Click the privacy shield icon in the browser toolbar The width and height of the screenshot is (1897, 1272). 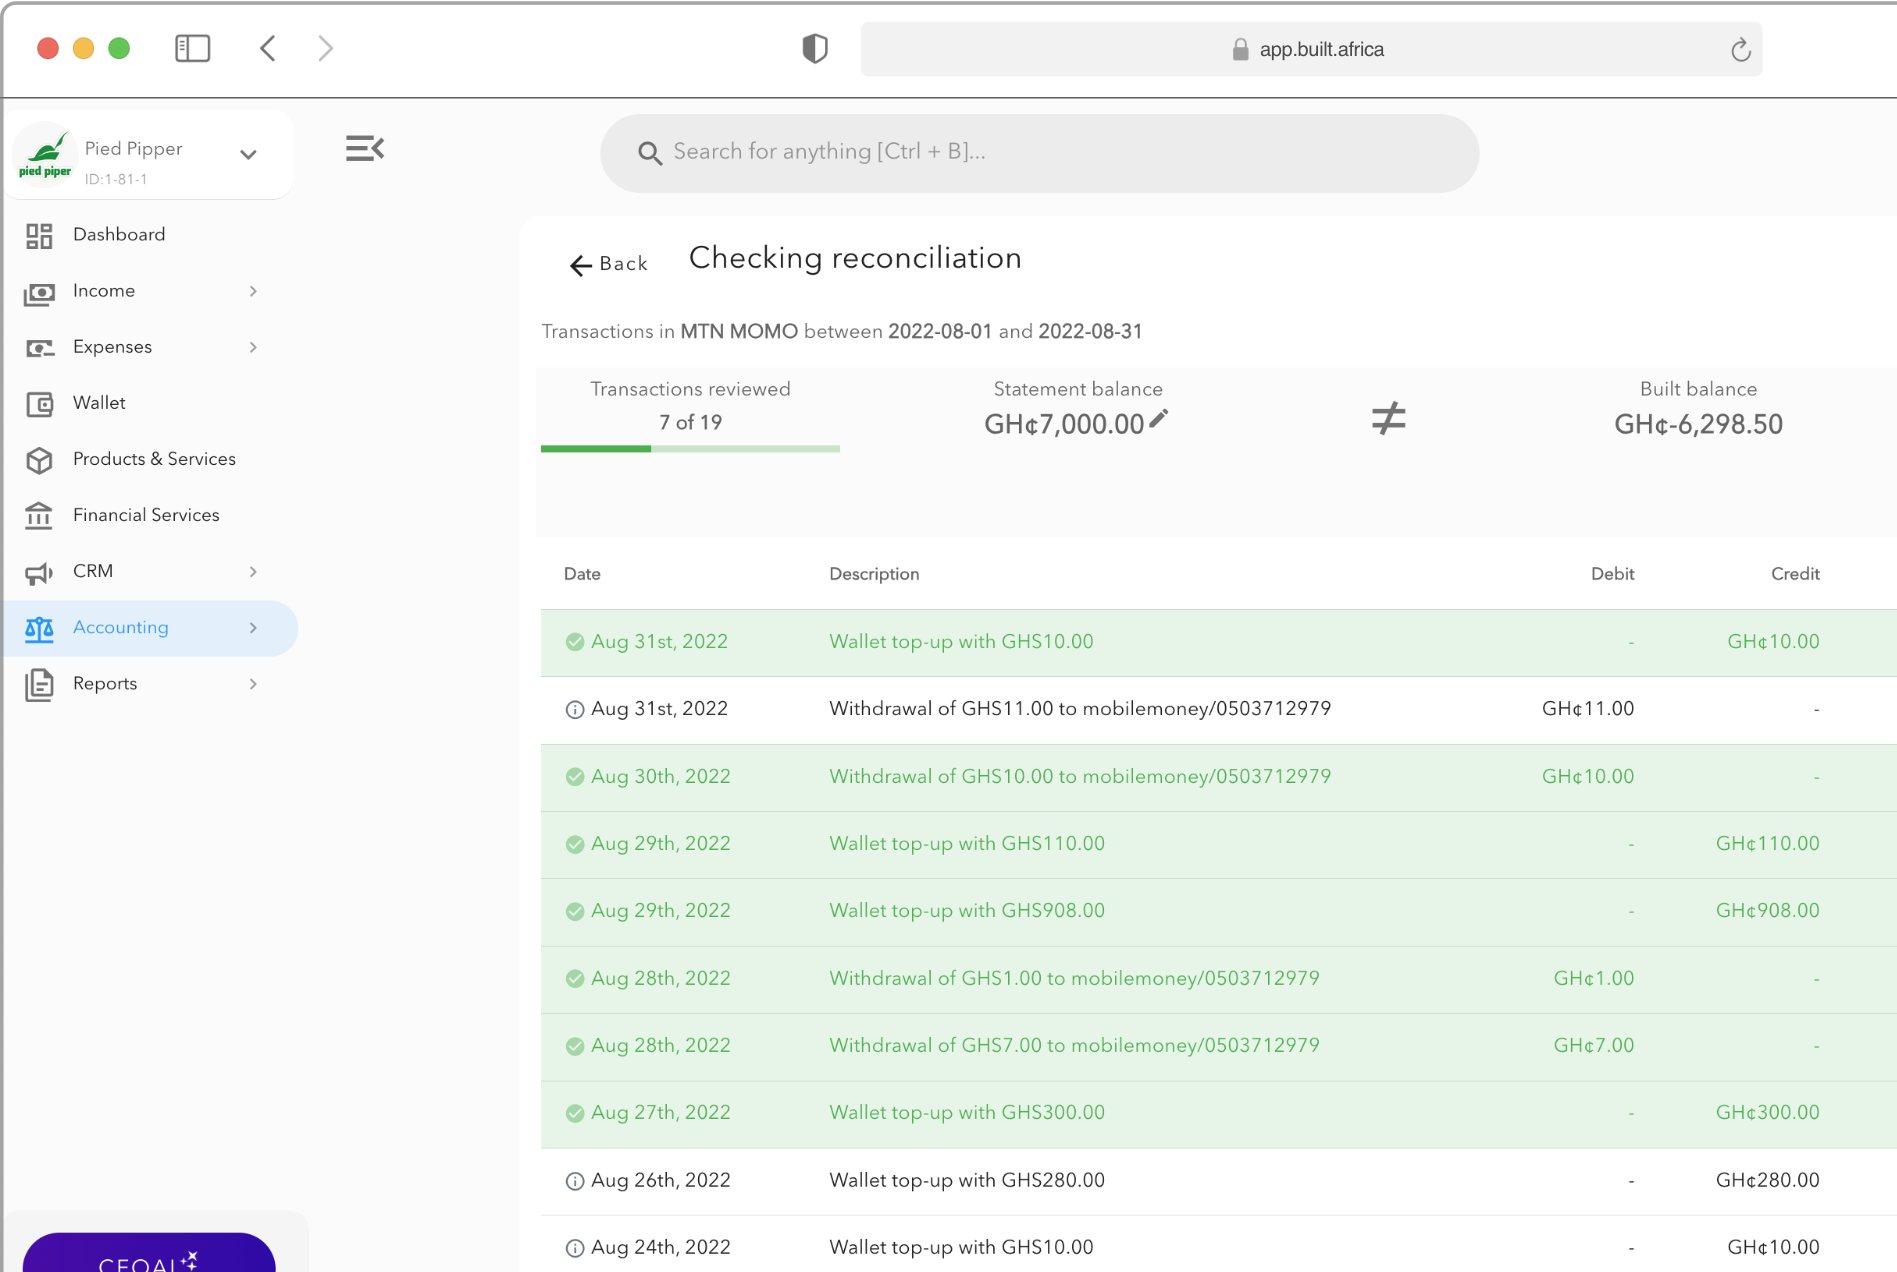[815, 49]
